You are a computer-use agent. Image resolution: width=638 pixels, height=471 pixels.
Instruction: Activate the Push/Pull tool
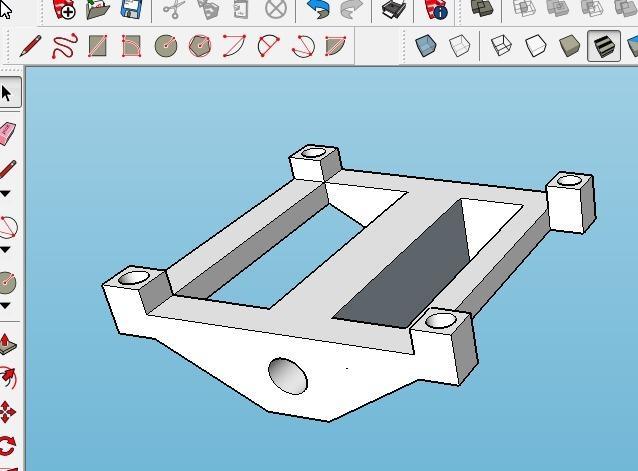[8, 344]
